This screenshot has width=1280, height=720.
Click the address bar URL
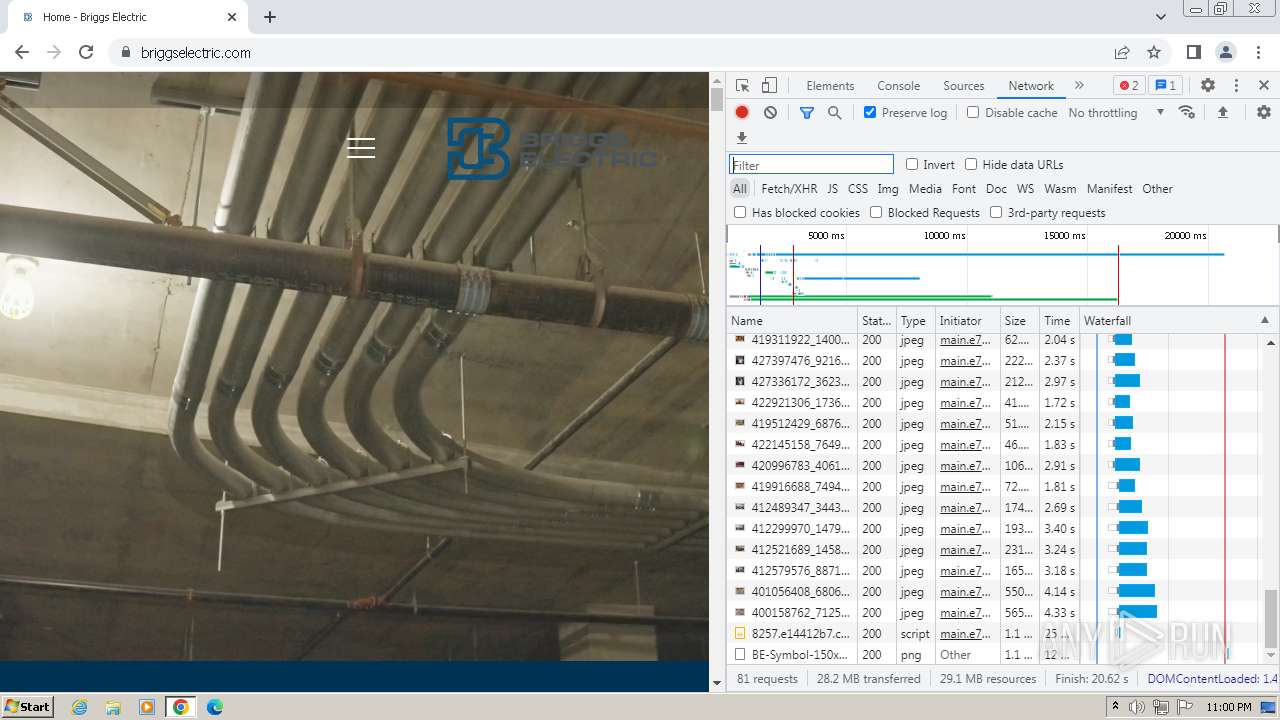click(196, 52)
